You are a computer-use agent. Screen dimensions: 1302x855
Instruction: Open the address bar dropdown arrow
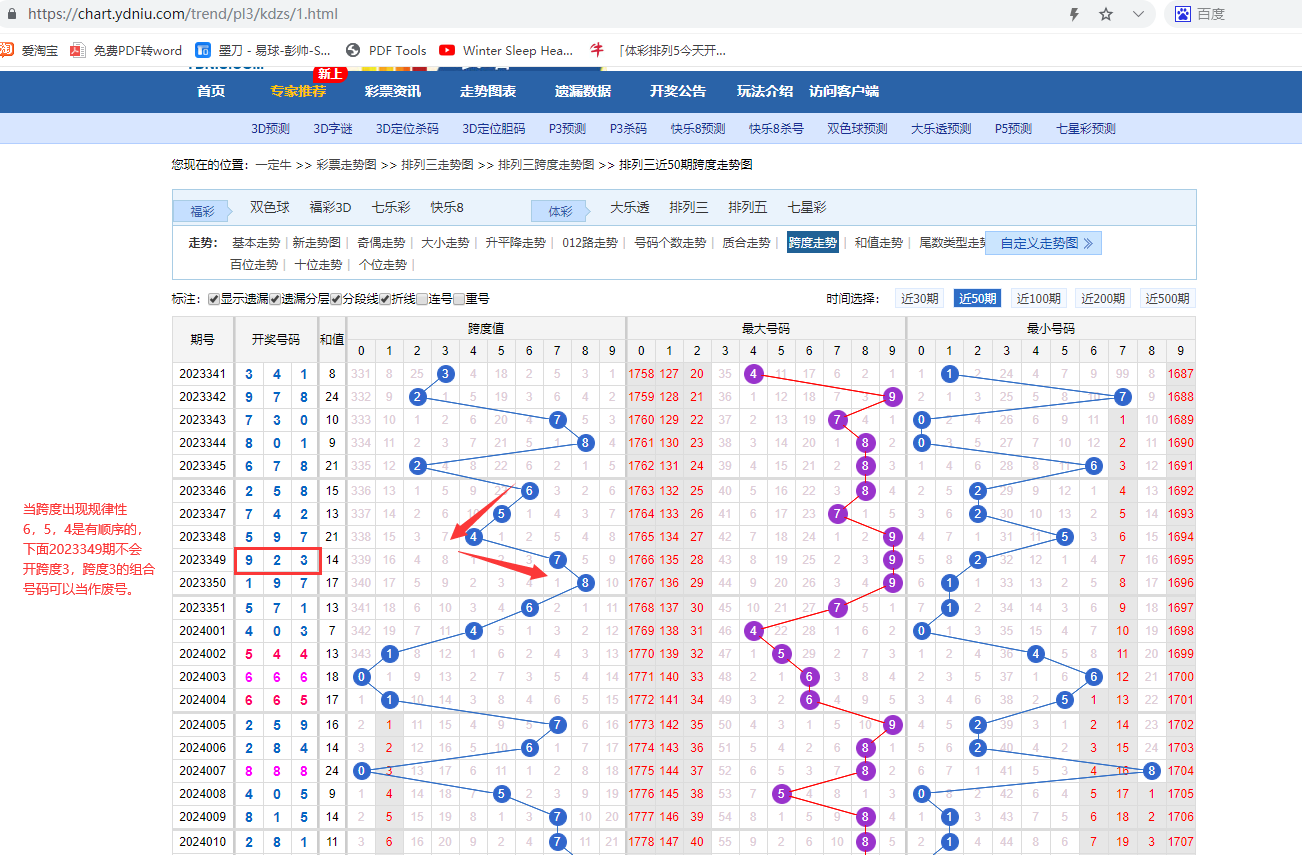click(x=1138, y=14)
